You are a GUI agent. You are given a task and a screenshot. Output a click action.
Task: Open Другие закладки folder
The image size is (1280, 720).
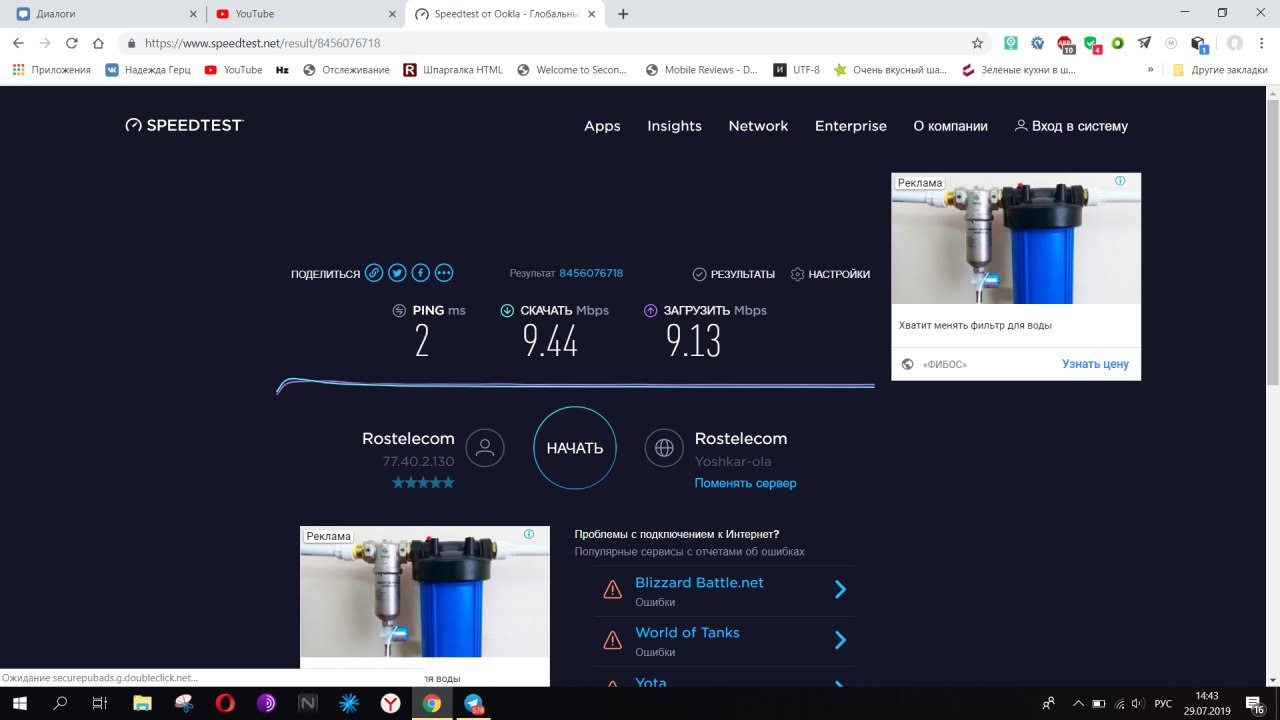[x=1220, y=70]
